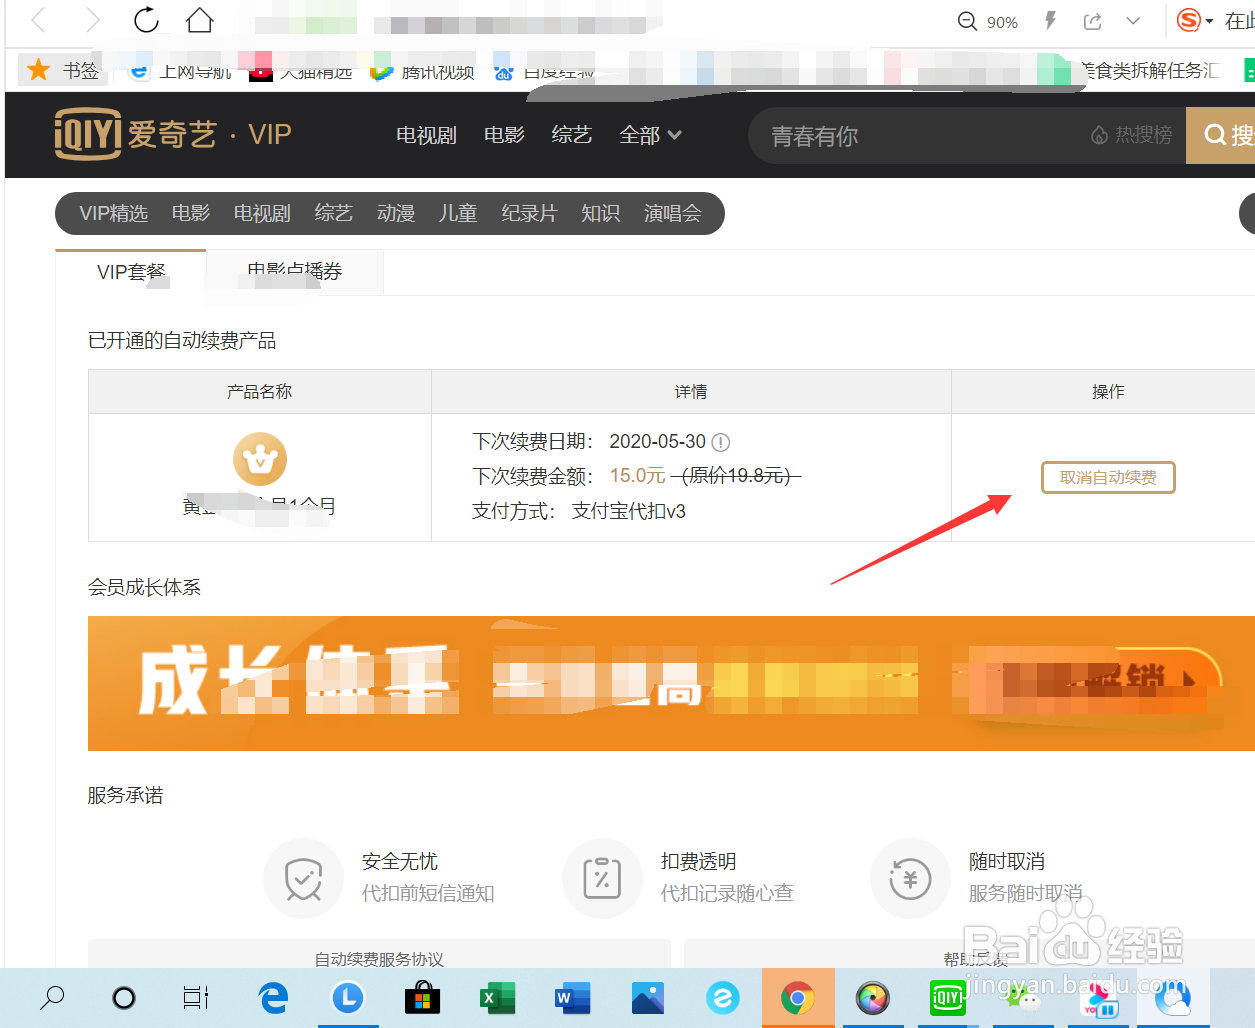Select 综艺 in the category bar
This screenshot has height=1028, width=1255.
point(334,213)
